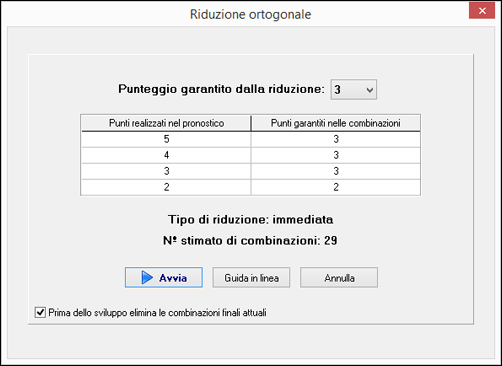
Task: Click guaranteed points value in last table row
Action: pos(336,187)
